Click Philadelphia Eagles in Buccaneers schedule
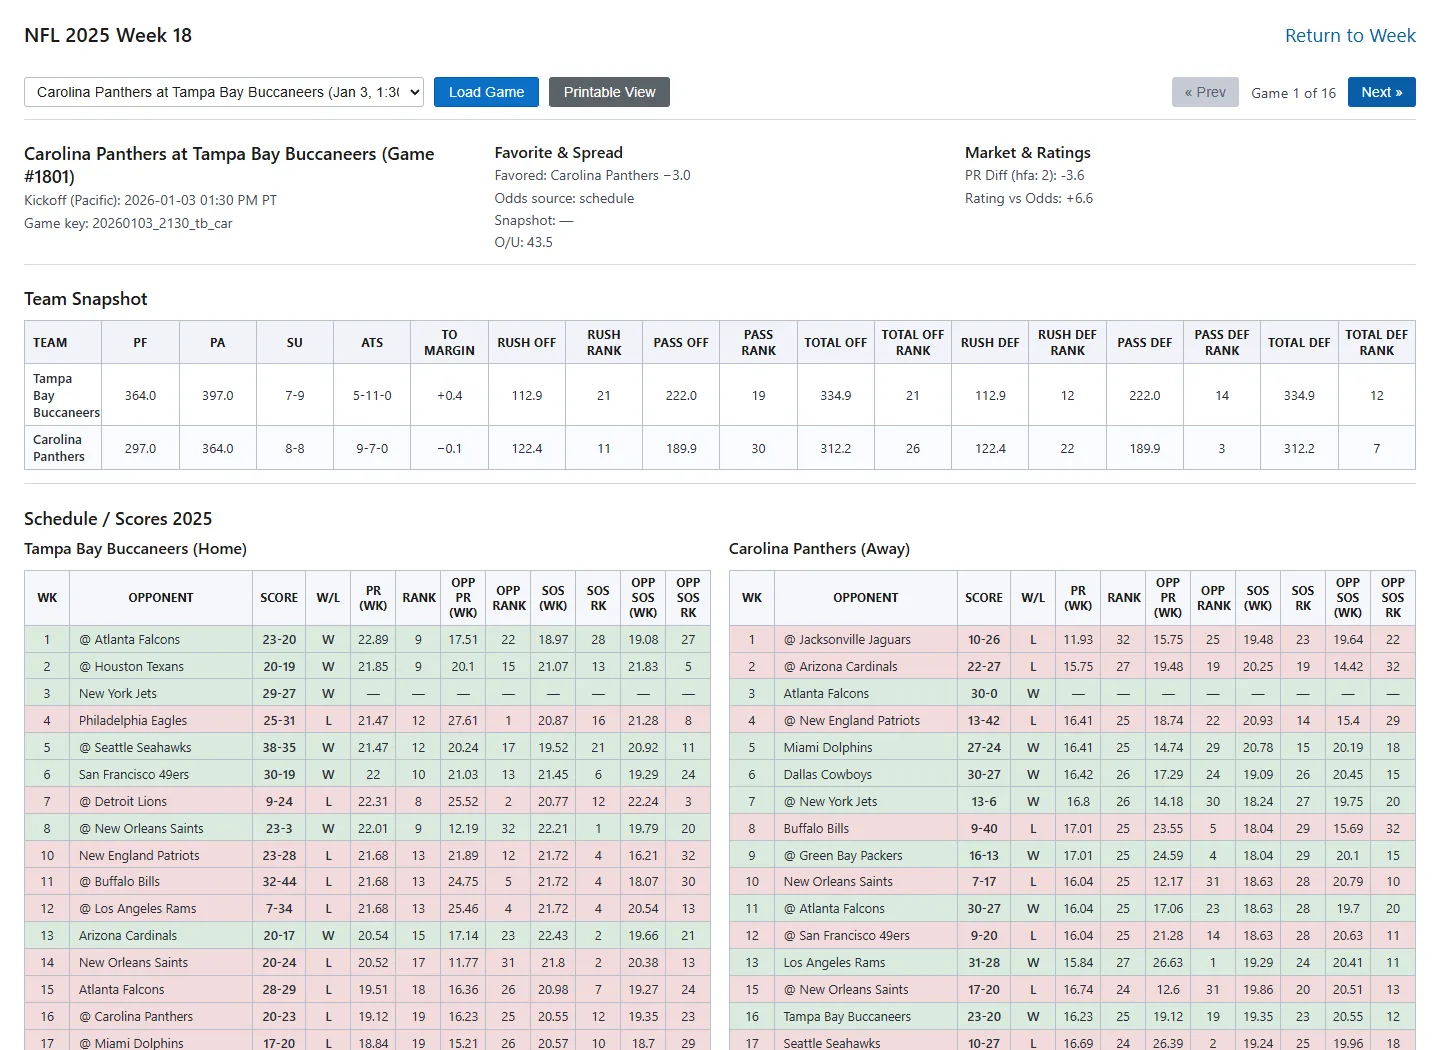 (x=133, y=720)
